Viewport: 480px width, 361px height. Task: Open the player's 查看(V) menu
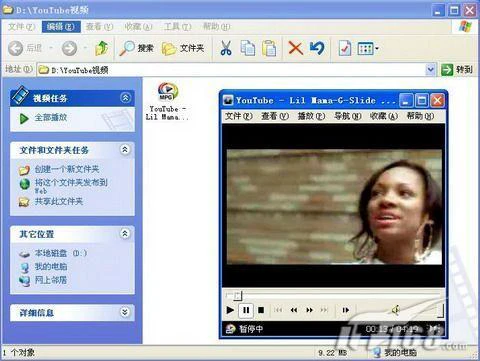[275, 116]
